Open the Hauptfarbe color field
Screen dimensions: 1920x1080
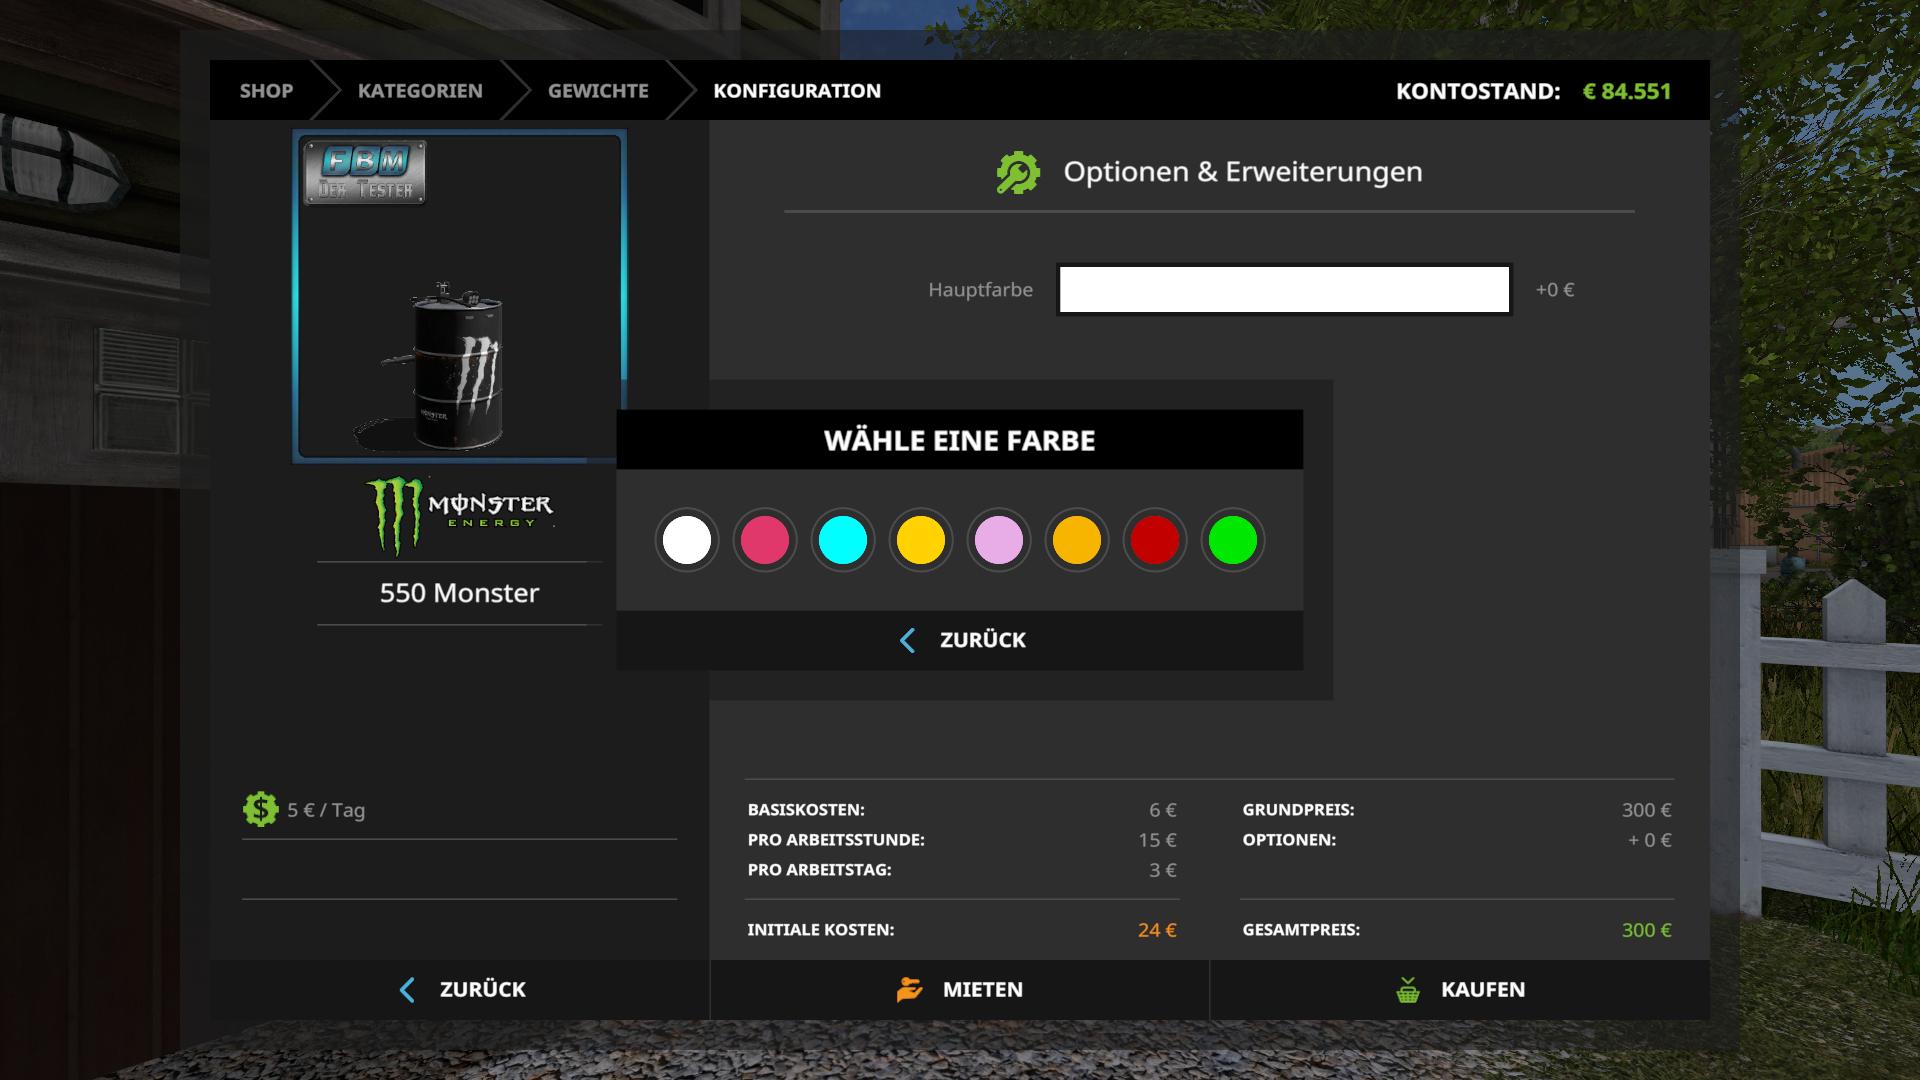[1284, 290]
